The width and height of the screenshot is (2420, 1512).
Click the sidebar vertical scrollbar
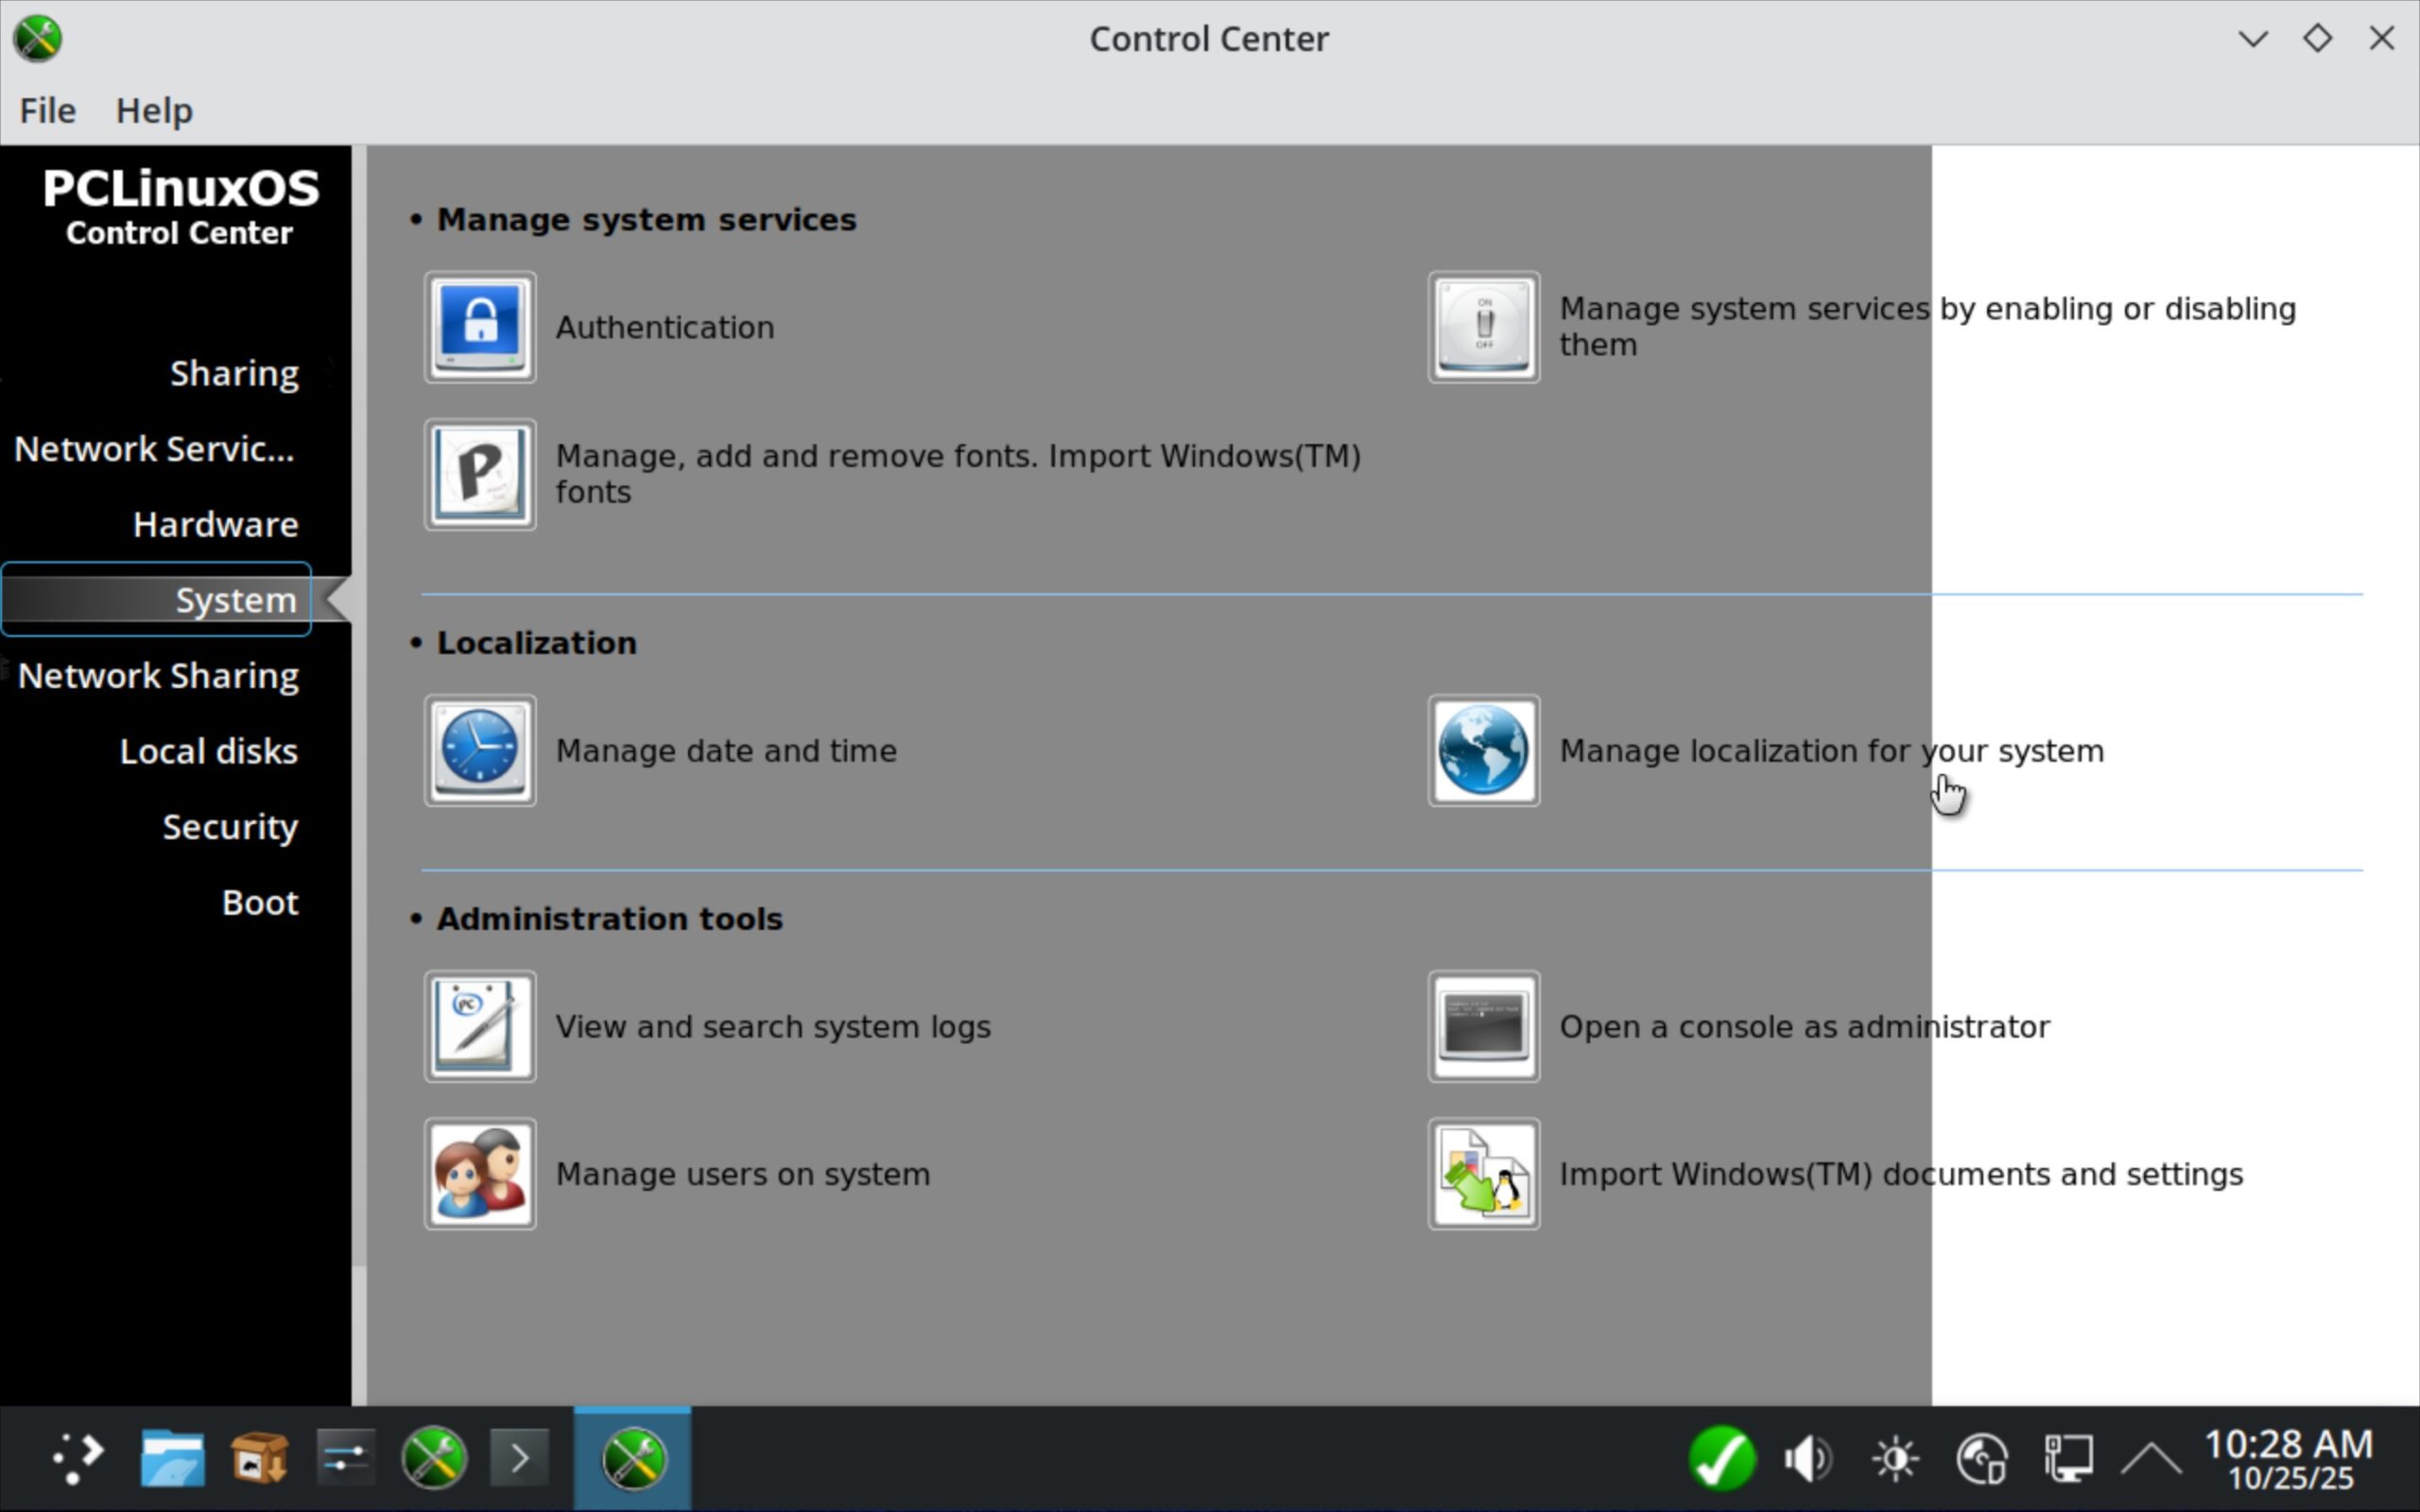point(358,700)
